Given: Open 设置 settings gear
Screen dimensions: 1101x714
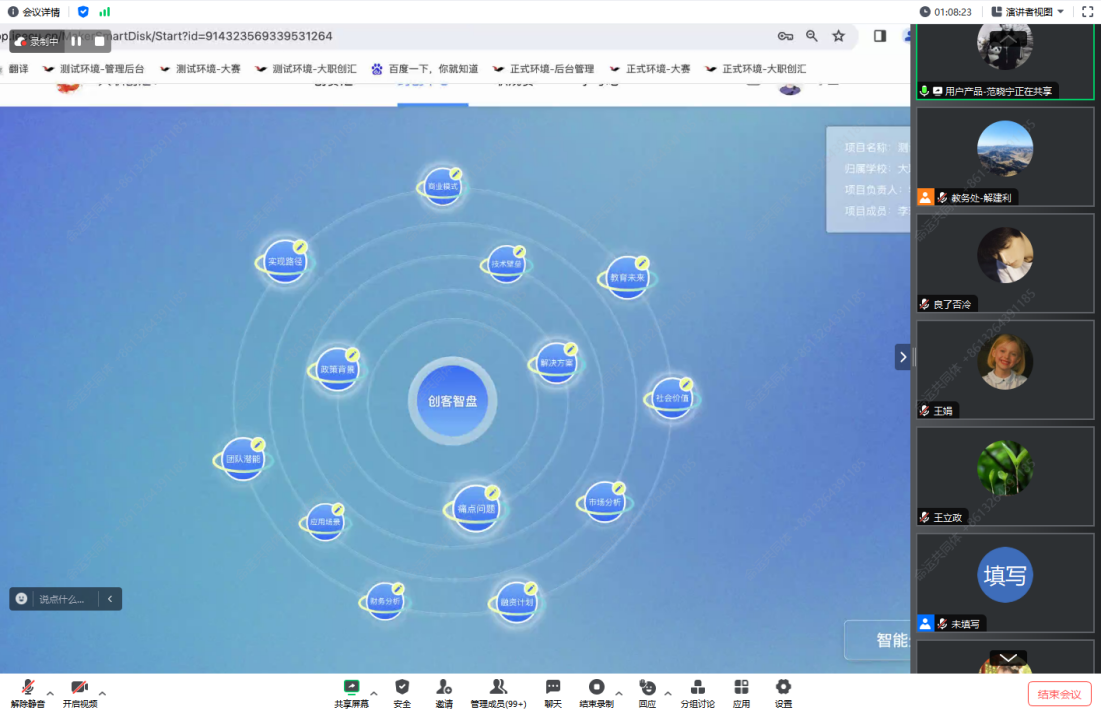Looking at the screenshot, I should tap(783, 688).
